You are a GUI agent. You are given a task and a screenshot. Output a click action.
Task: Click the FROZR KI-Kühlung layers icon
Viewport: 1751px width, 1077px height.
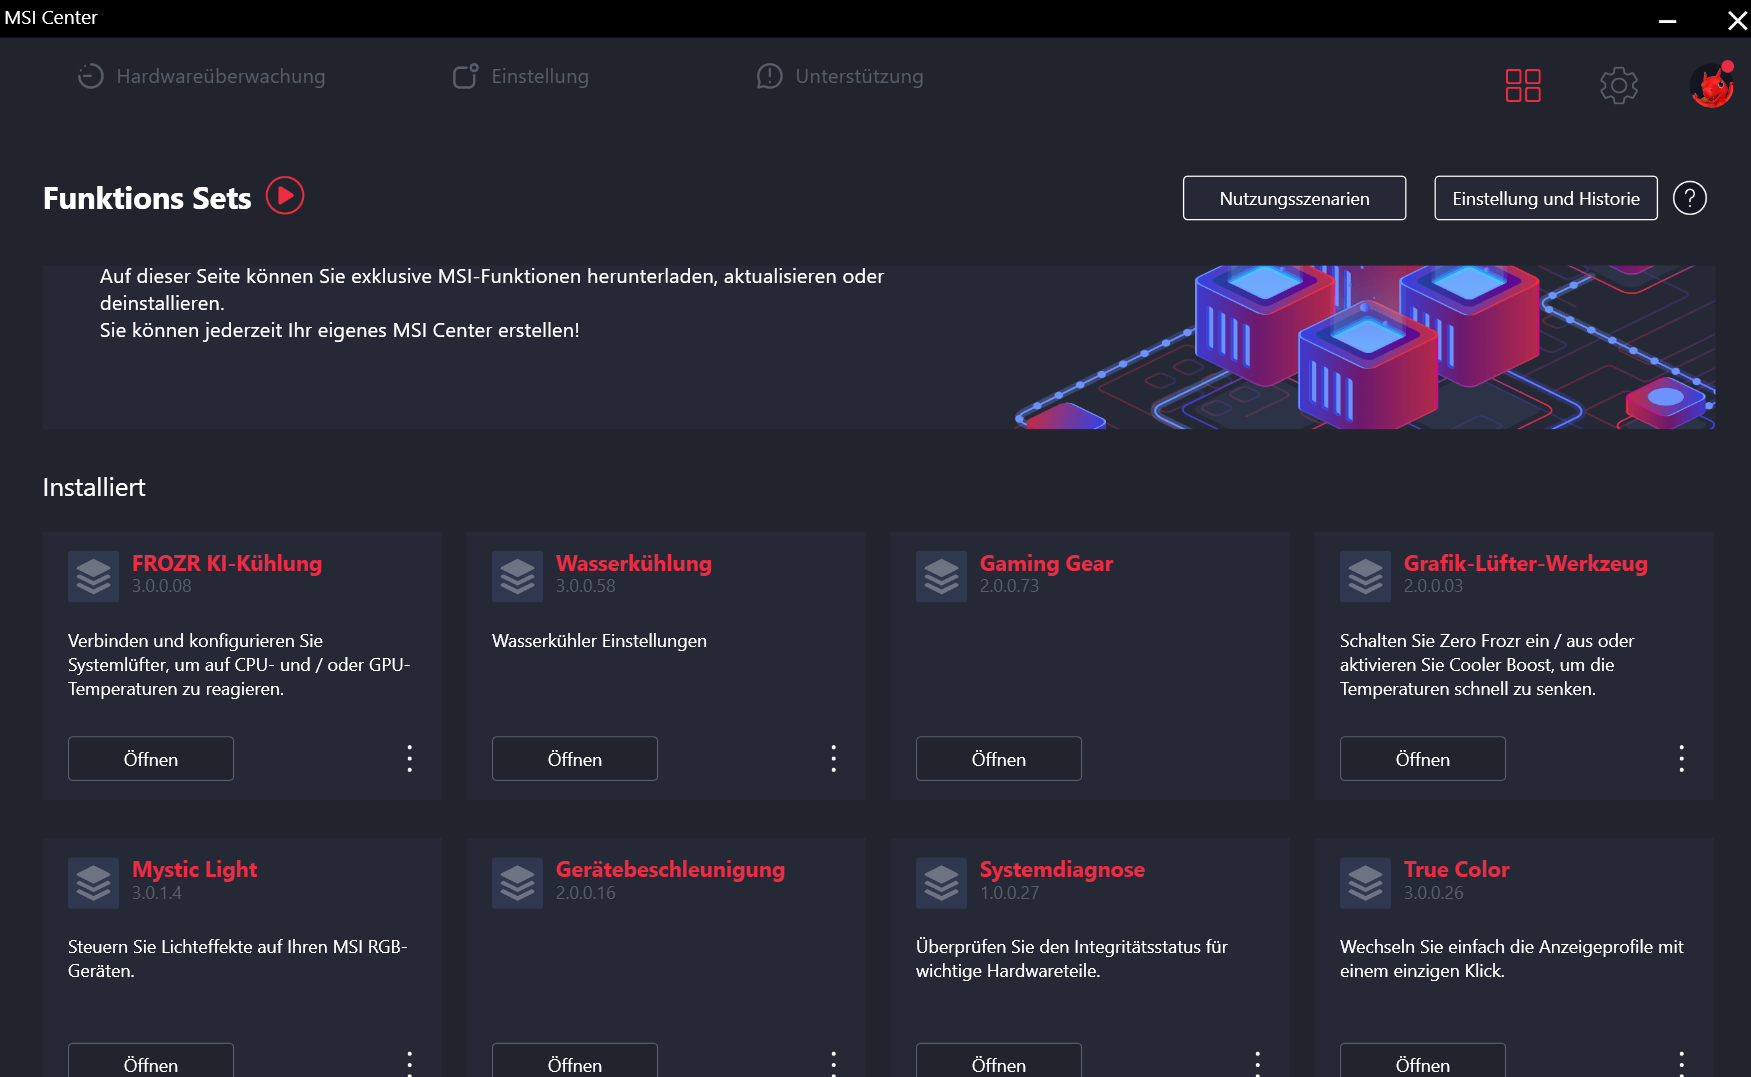coord(94,576)
